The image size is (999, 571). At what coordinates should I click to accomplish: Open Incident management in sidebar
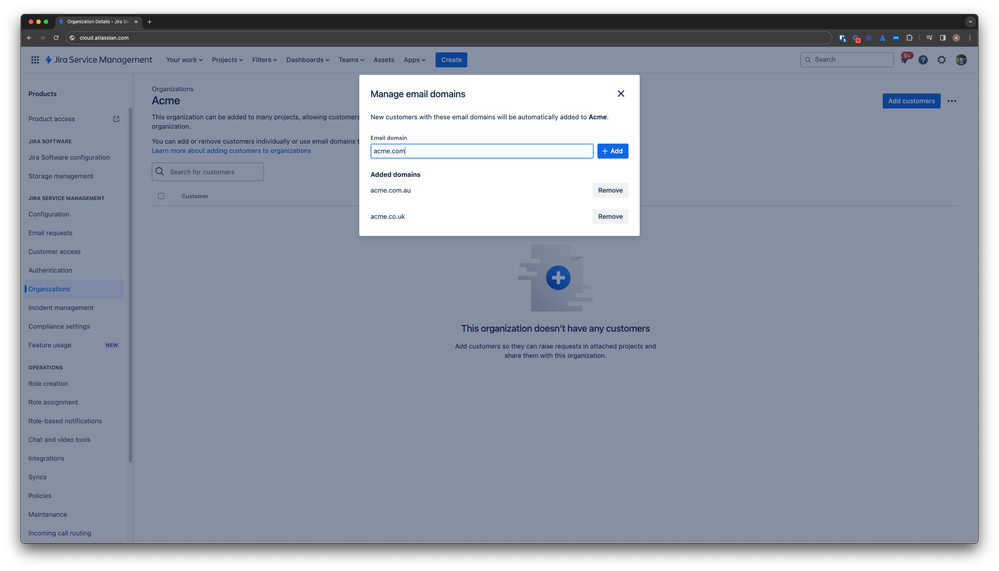point(61,308)
